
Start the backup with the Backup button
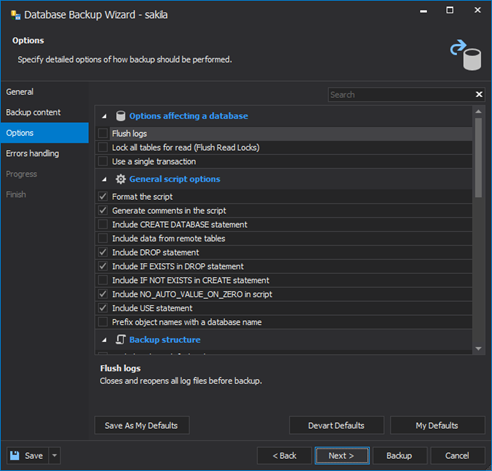pyautogui.click(x=400, y=455)
